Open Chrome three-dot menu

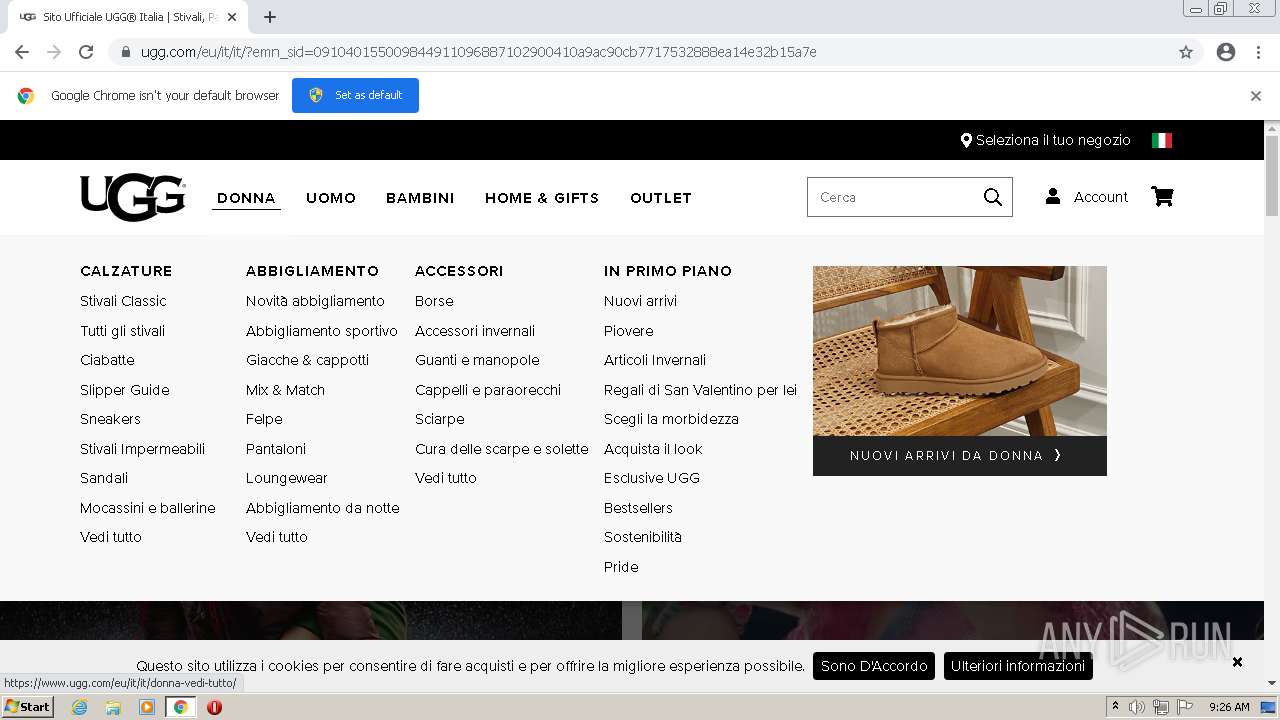pyautogui.click(x=1258, y=52)
